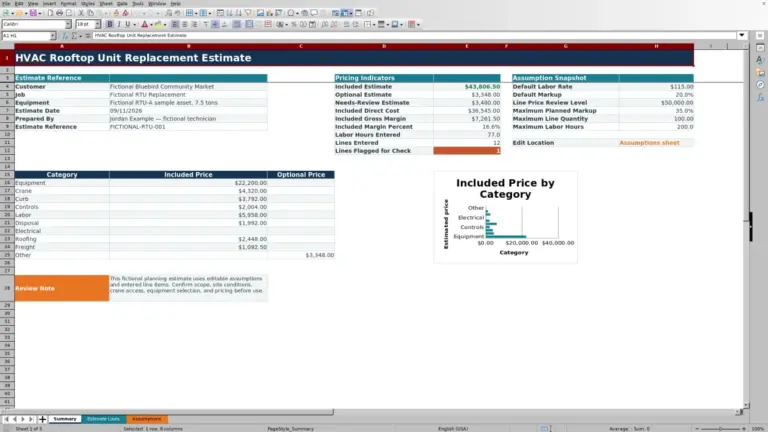Open the sidebar Navigator compass icon
This screenshot has width=768, height=432.
point(760,85)
